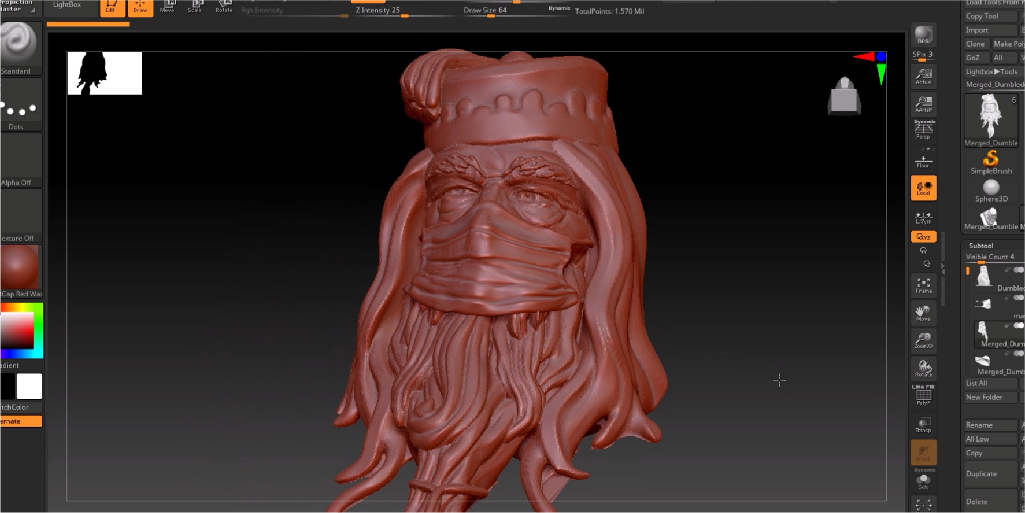Click the camera view orientation head icon
Image resolution: width=1025 pixels, height=513 pixels.
click(844, 95)
